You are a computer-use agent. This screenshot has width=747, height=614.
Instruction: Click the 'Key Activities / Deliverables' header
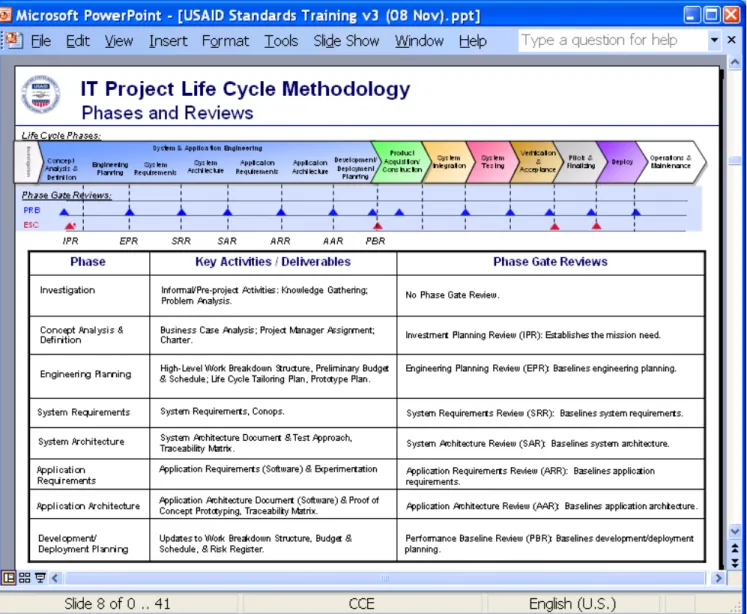[x=273, y=262]
